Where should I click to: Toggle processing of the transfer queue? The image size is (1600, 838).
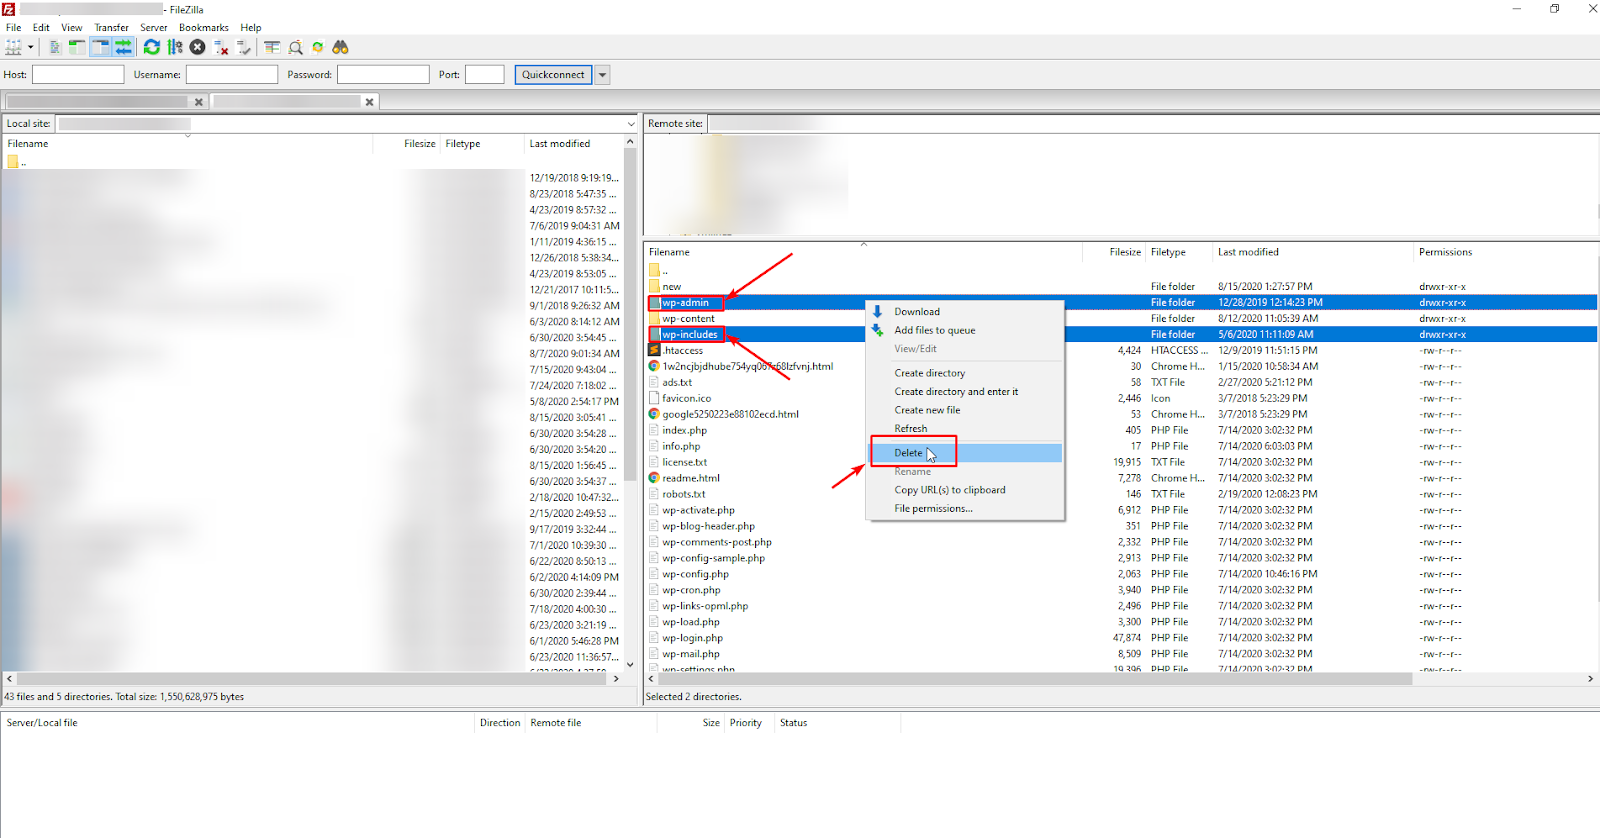point(175,47)
